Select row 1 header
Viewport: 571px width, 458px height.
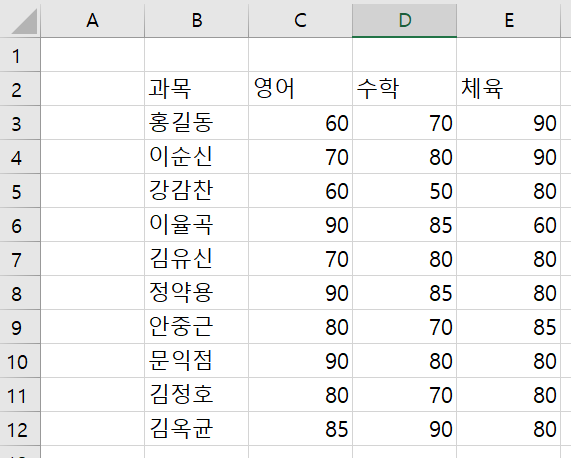[x=20, y=55]
